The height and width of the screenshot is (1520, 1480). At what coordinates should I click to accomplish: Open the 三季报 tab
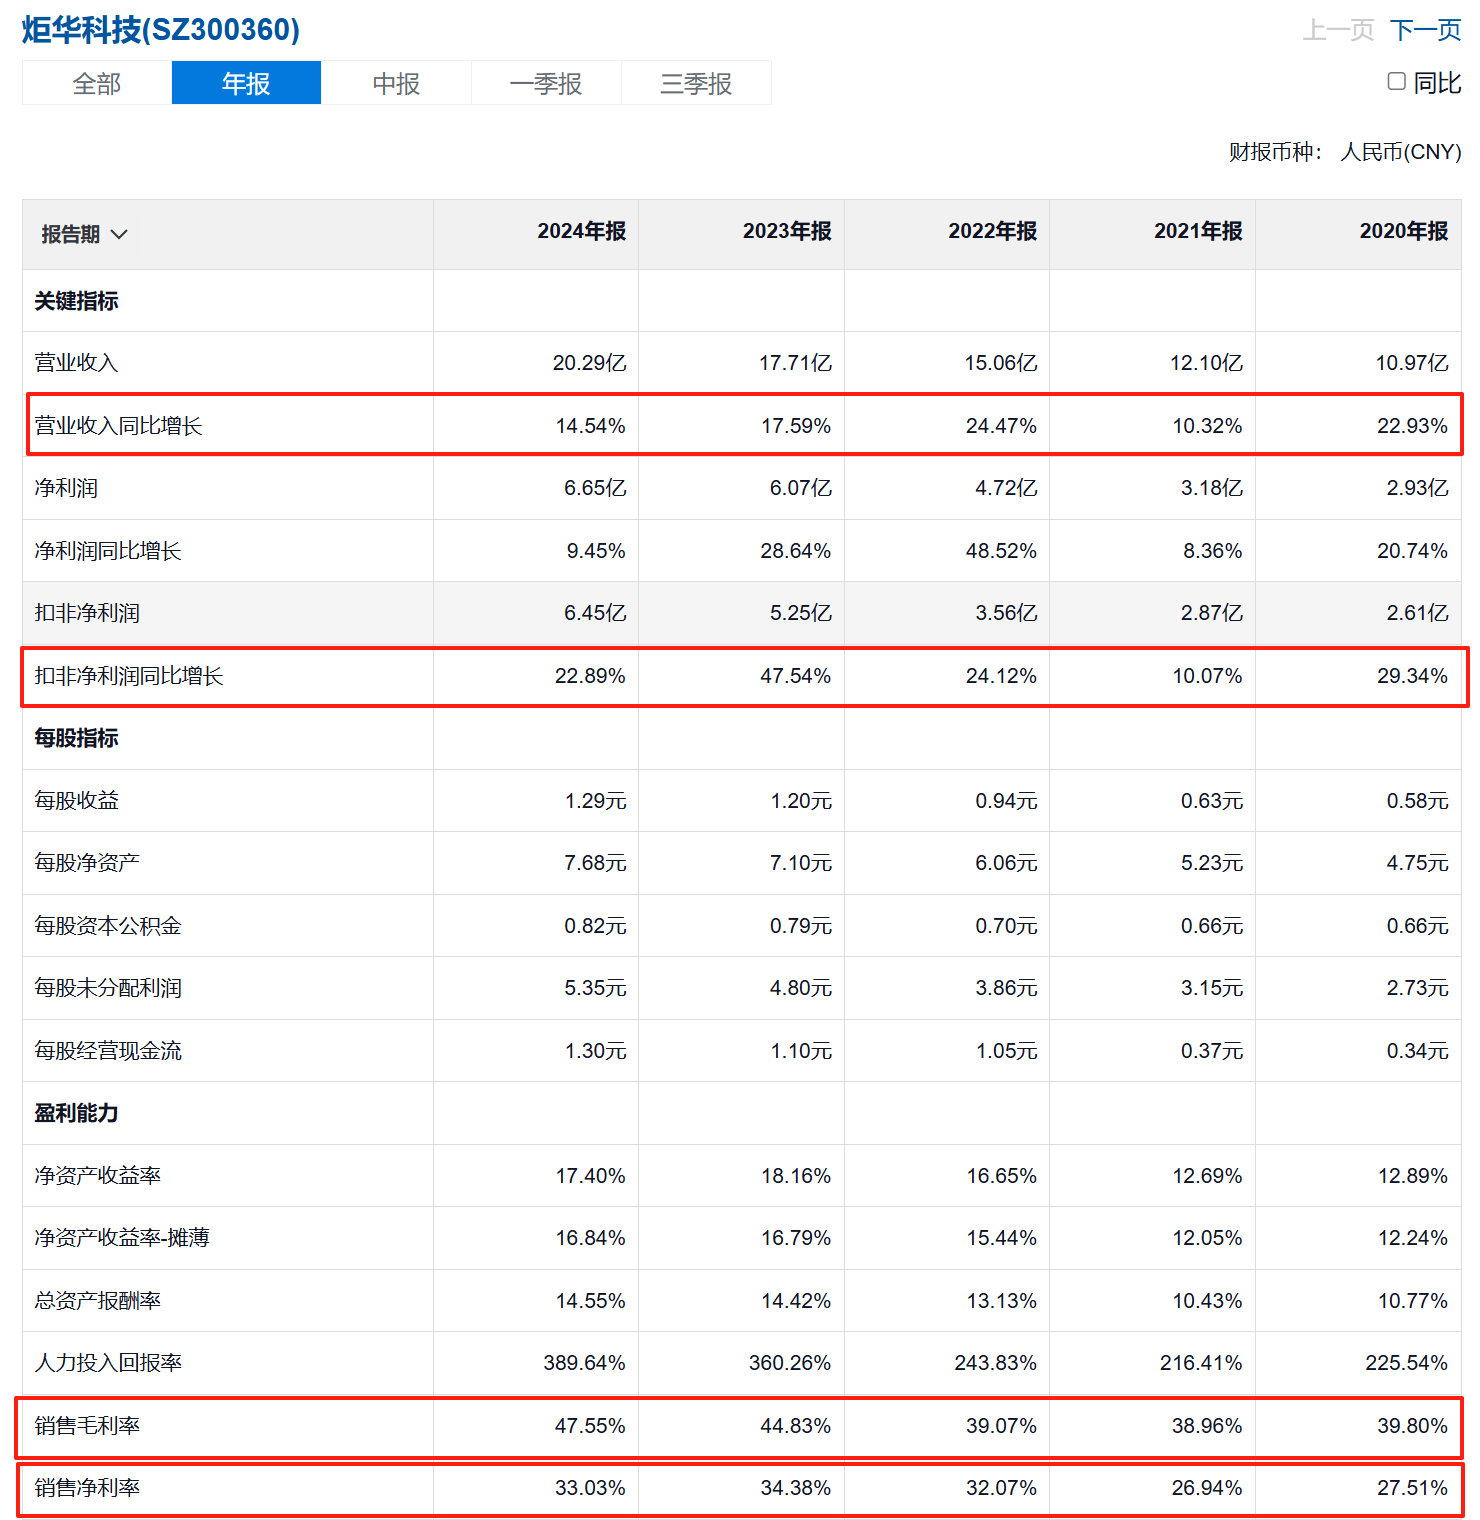pos(696,83)
